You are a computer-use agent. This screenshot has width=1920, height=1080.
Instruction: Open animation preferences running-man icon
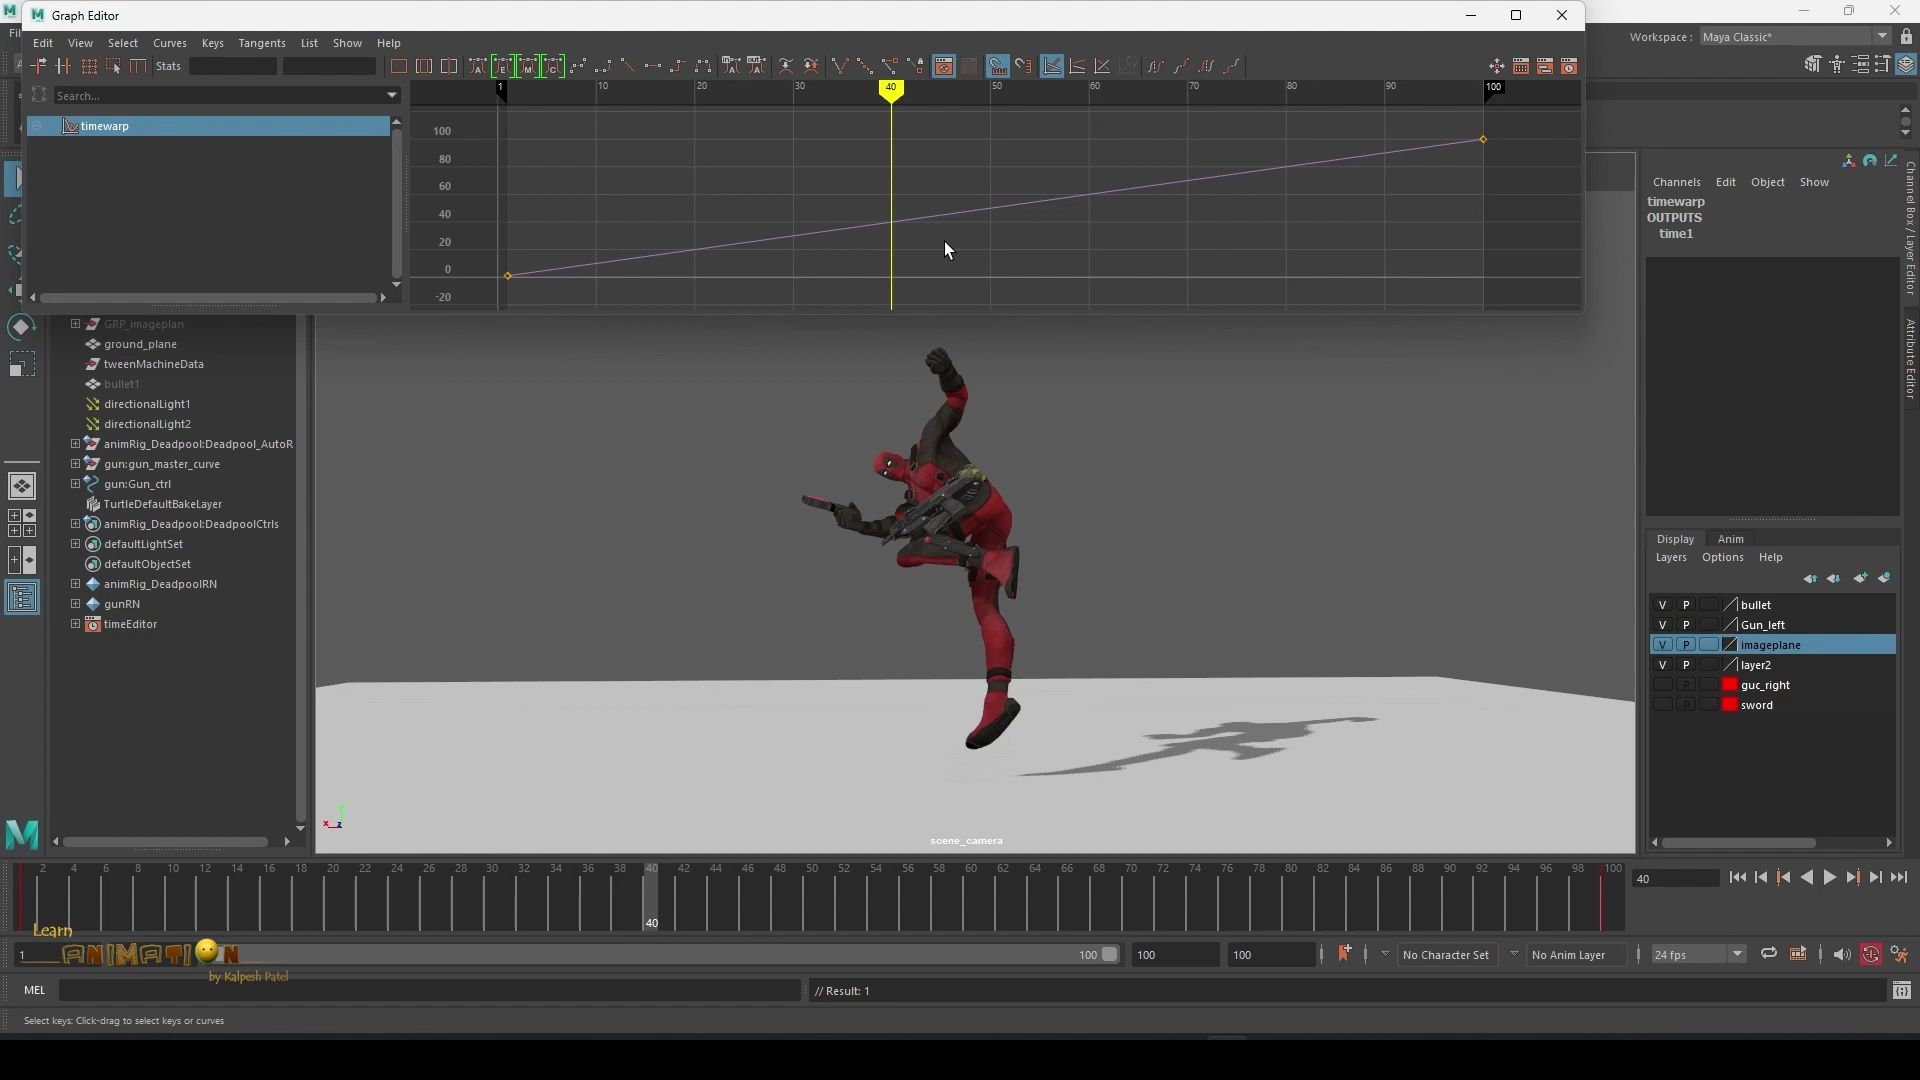point(1899,955)
